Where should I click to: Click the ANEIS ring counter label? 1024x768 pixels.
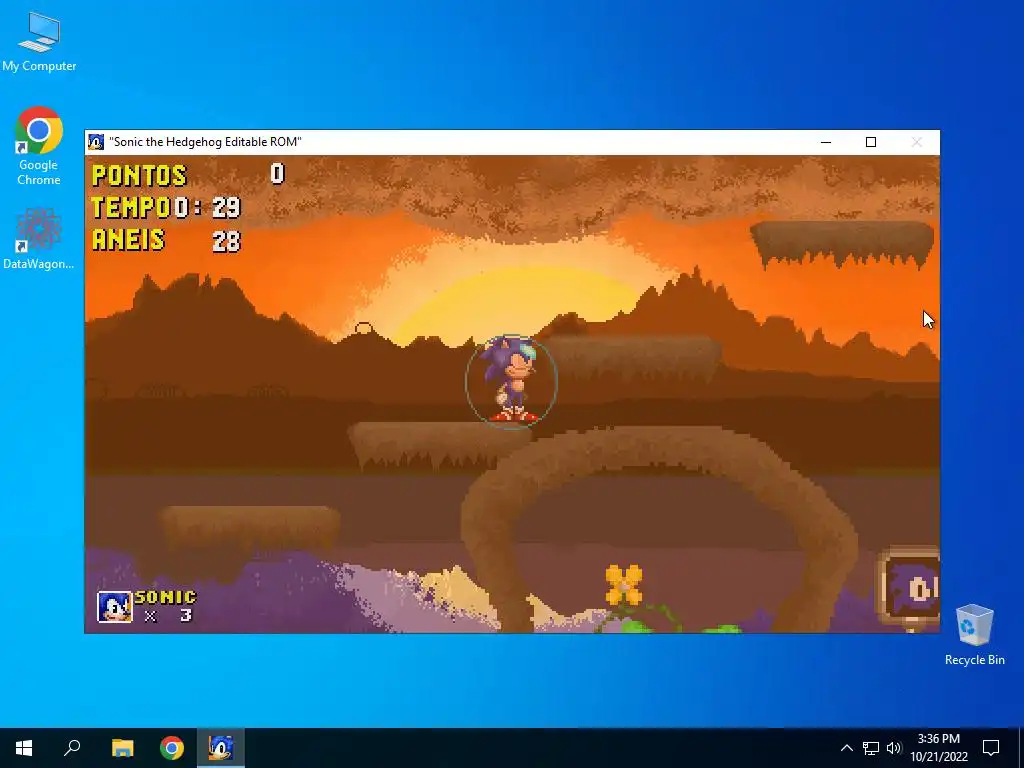pyautogui.click(x=128, y=240)
